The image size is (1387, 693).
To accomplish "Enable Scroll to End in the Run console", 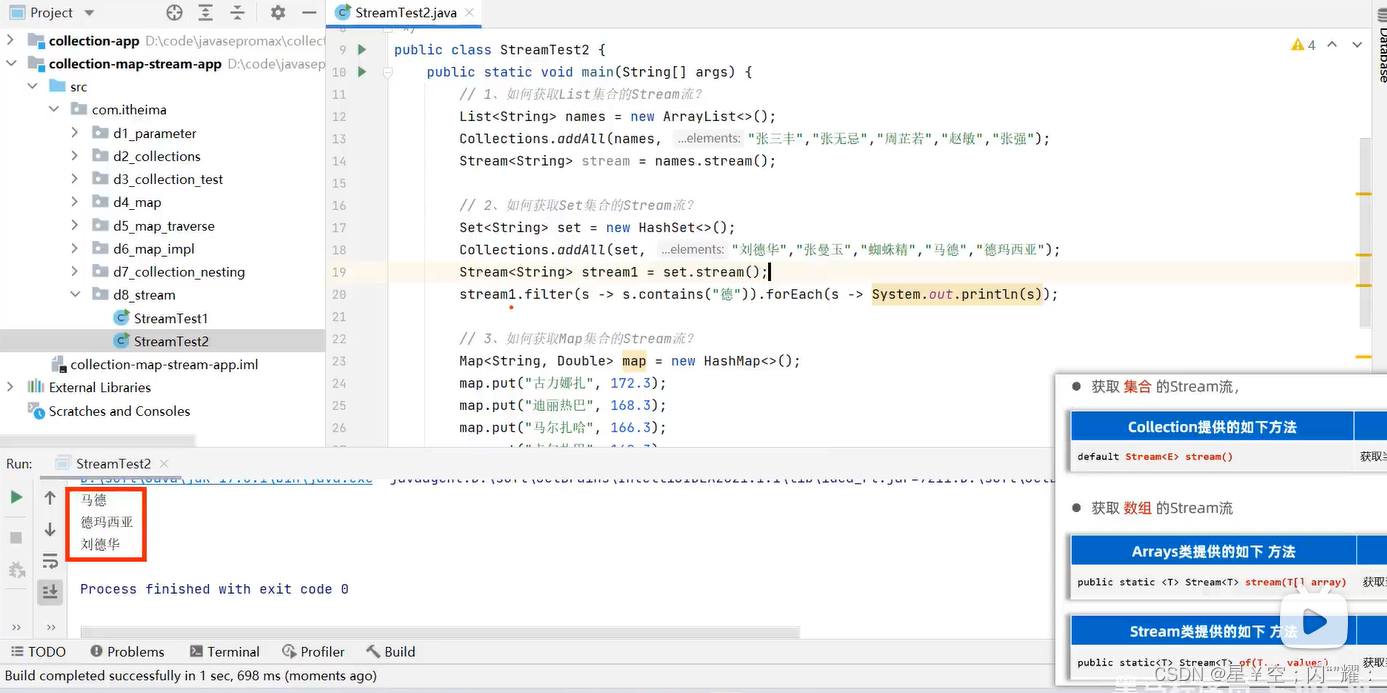I will pyautogui.click(x=49, y=592).
